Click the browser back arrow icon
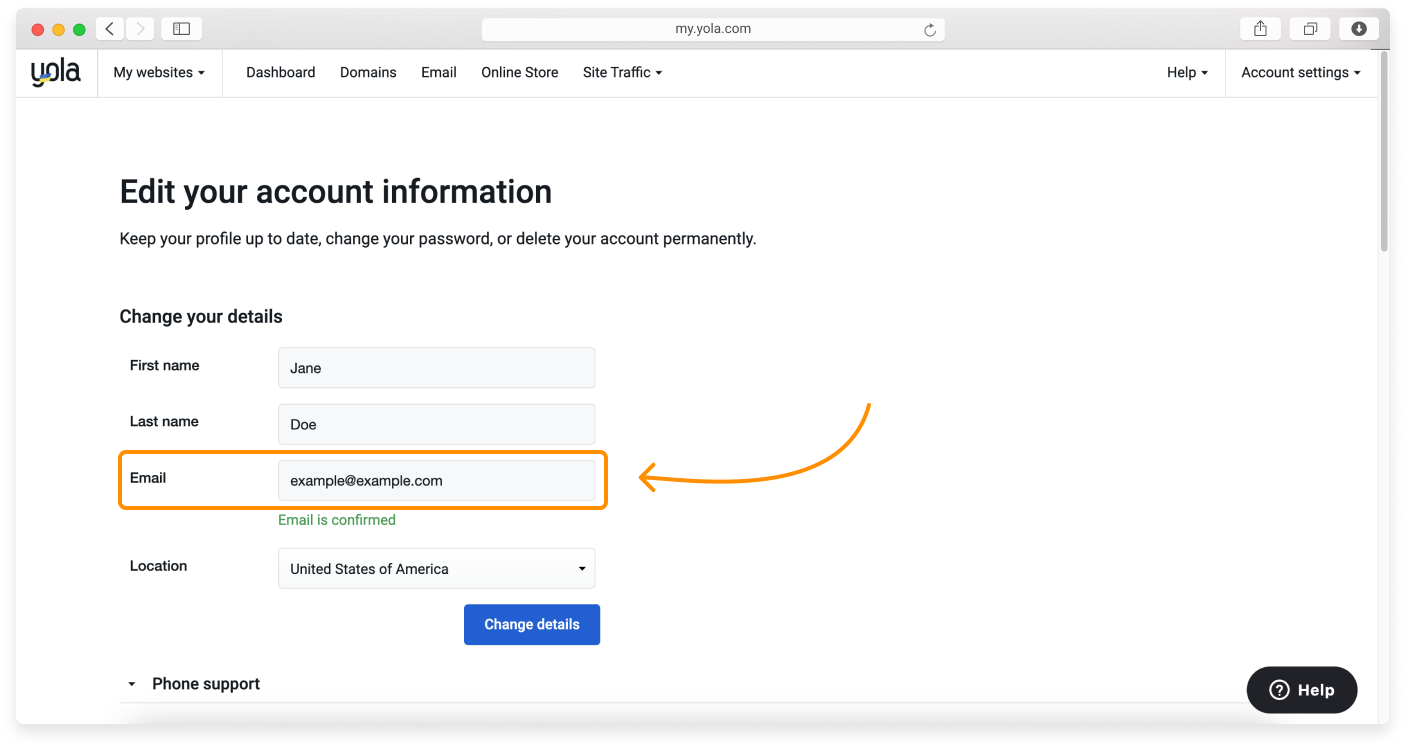 click(110, 28)
